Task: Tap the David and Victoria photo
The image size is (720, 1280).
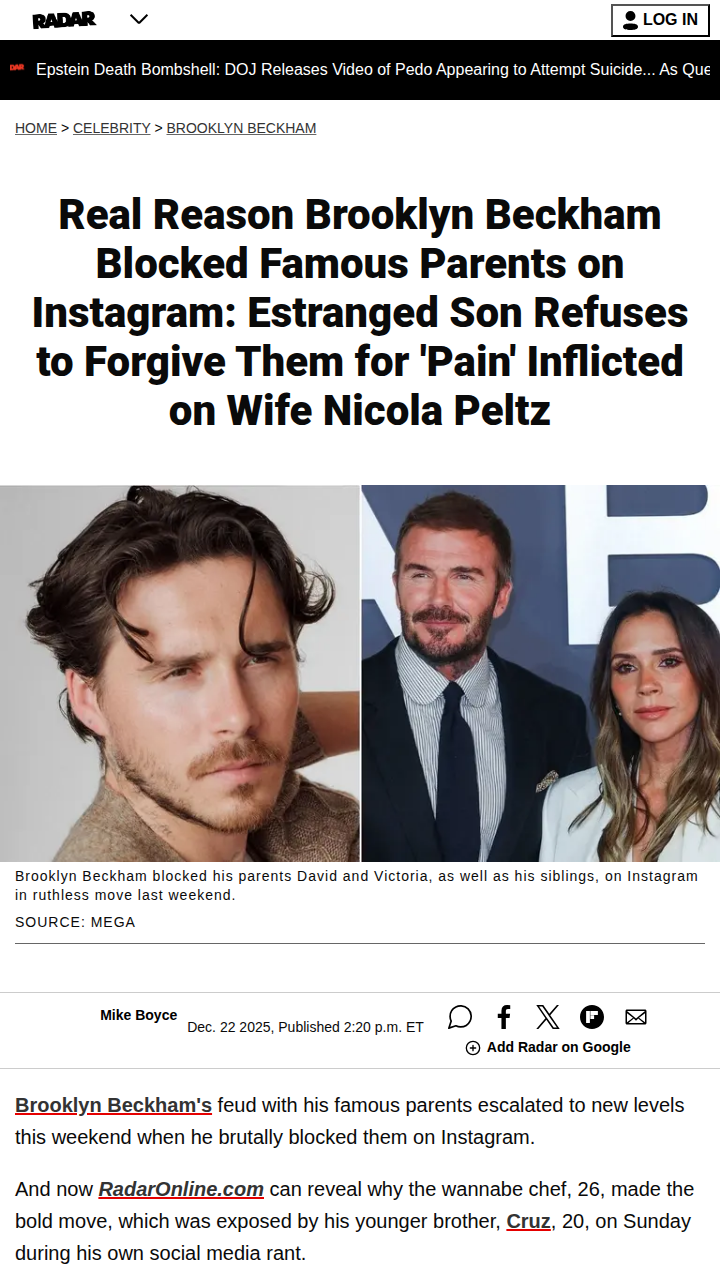Action: click(541, 673)
